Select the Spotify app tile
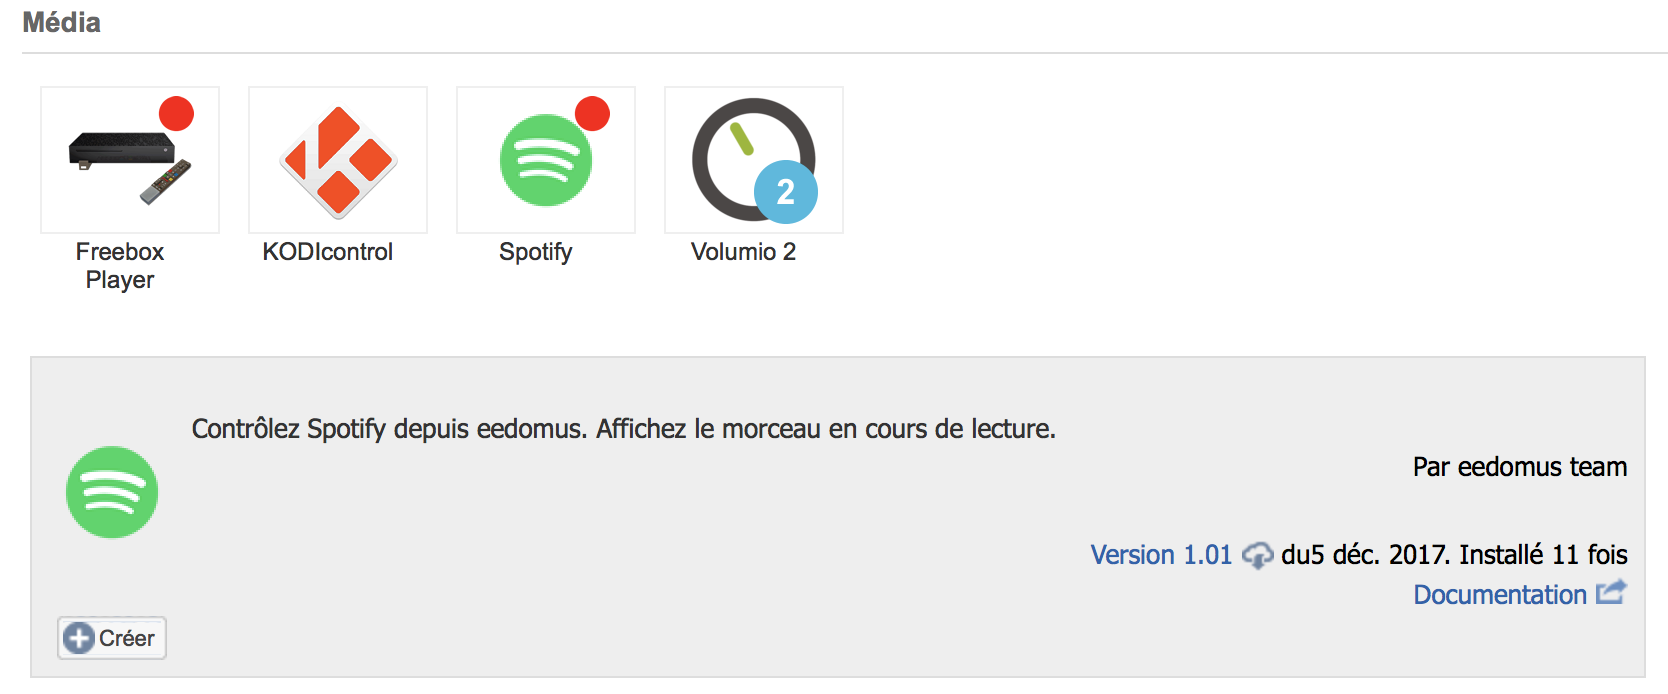This screenshot has height=694, width=1668. 546,160
